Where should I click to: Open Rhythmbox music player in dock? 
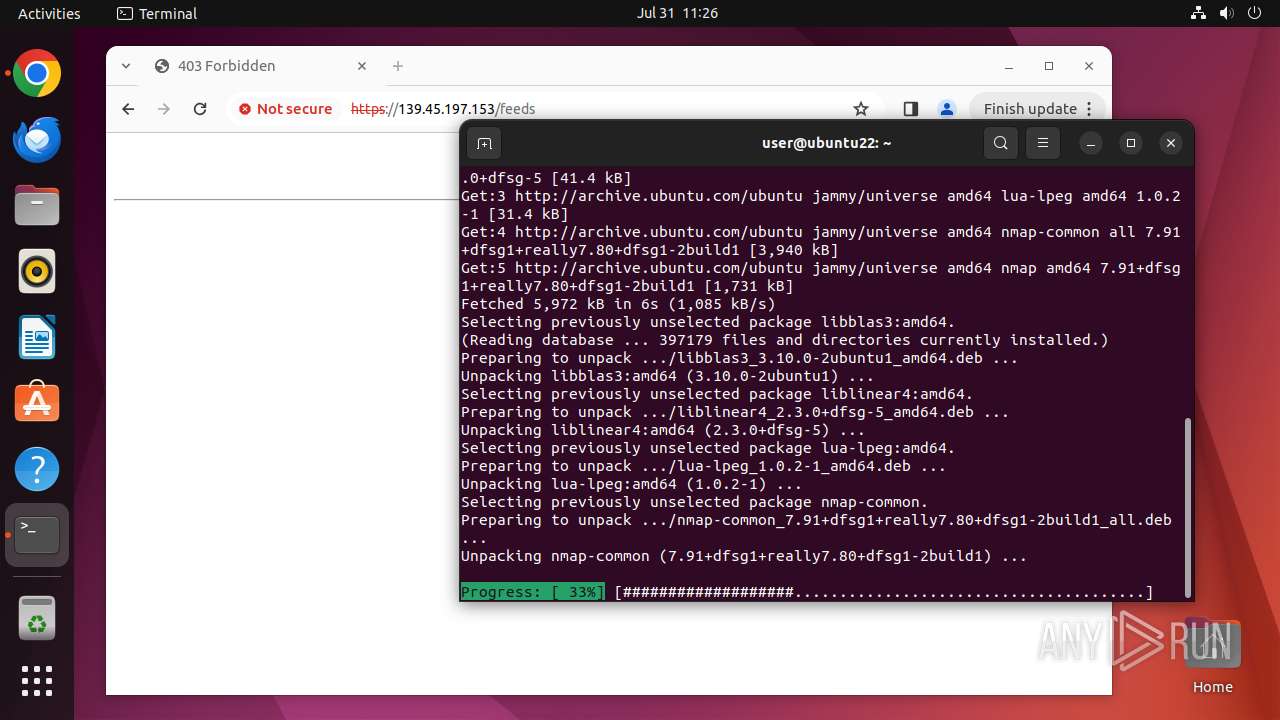[37, 271]
